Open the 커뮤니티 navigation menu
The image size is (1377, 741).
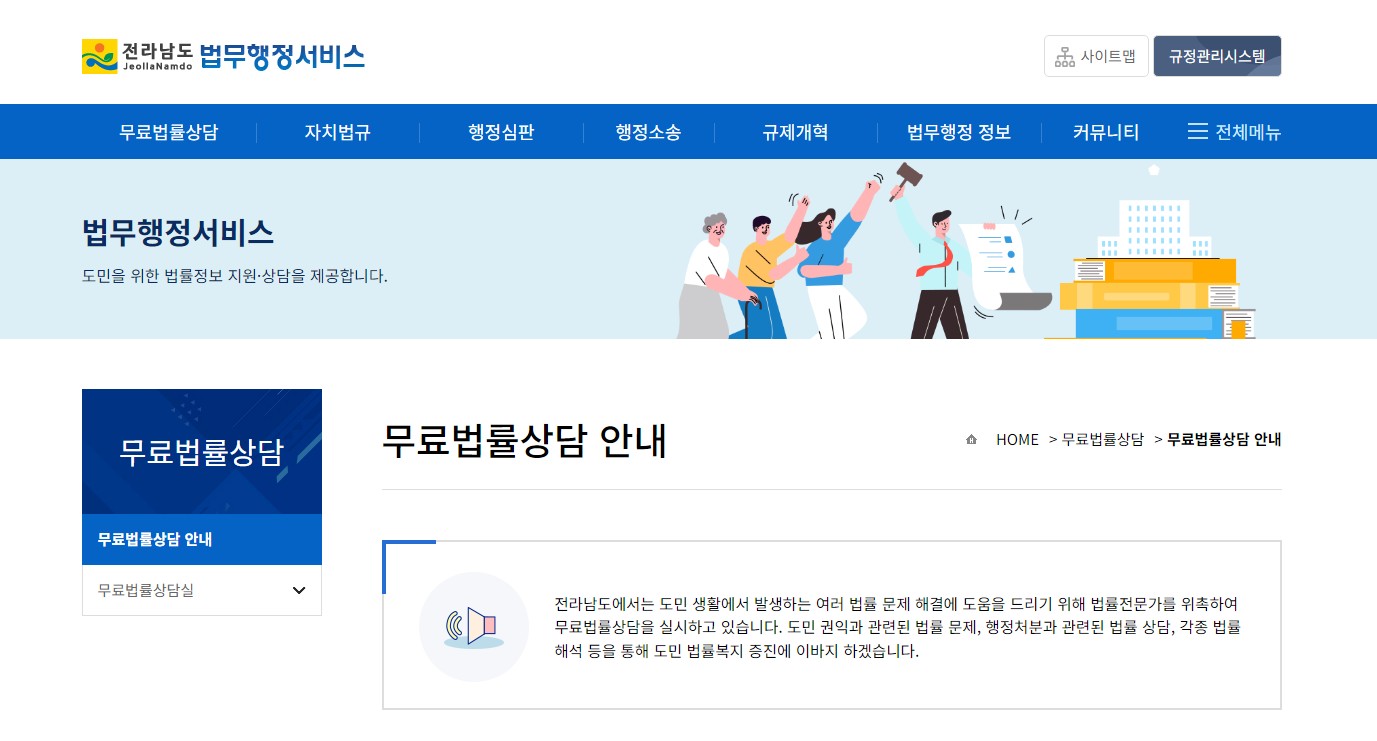(x=1106, y=132)
